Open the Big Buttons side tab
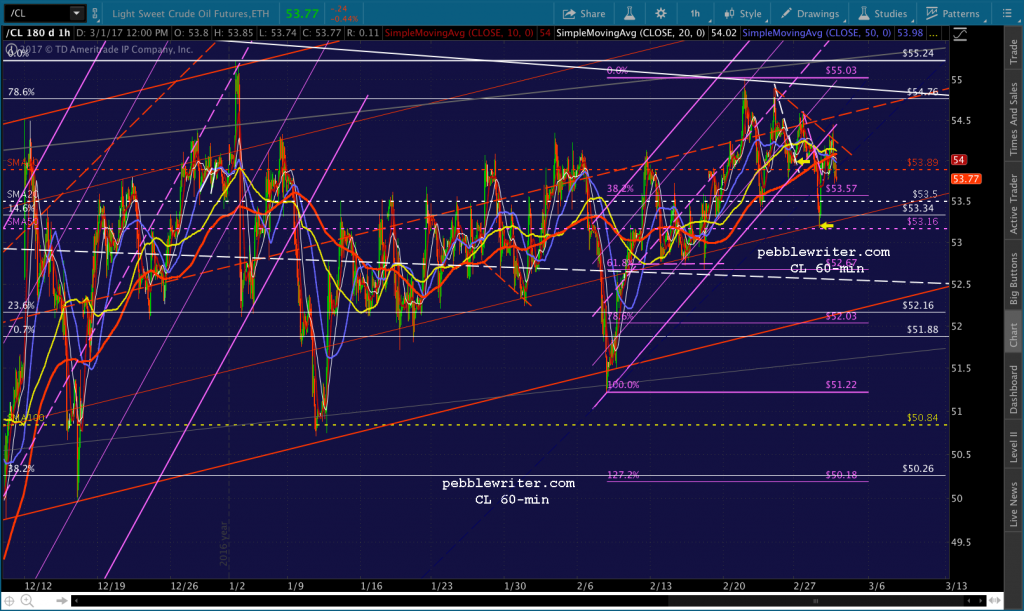Image resolution: width=1024 pixels, height=611 pixels. [x=1014, y=279]
